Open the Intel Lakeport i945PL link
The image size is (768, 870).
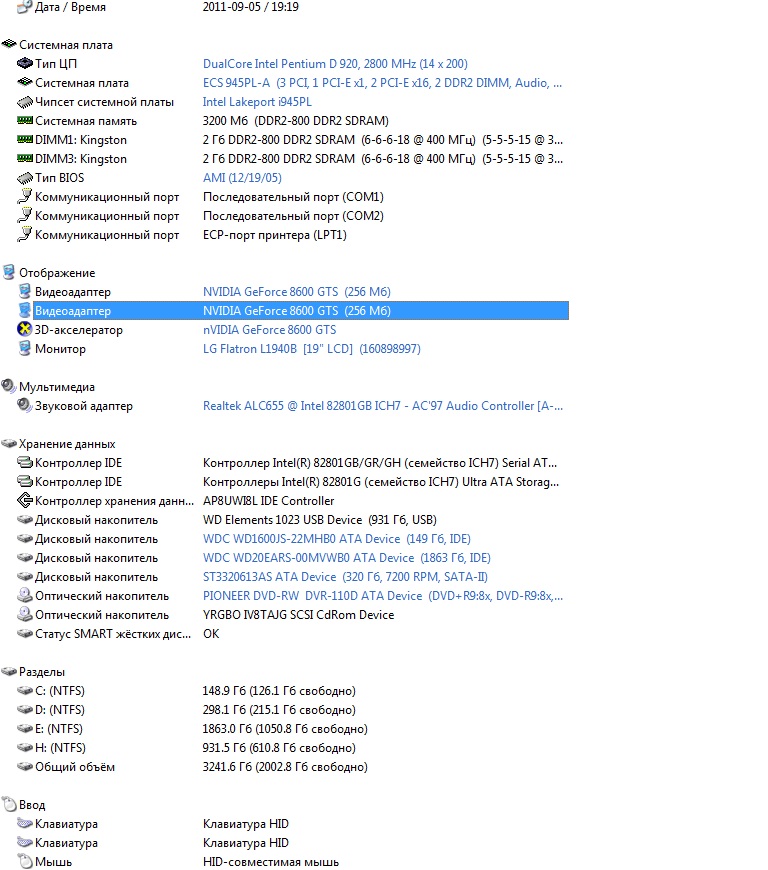pos(257,102)
